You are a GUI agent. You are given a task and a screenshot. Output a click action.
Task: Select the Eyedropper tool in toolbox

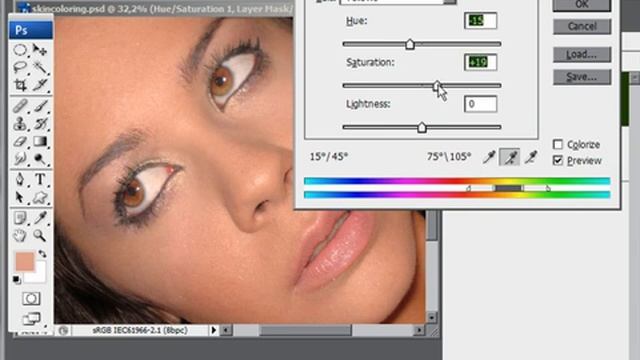pos(40,218)
